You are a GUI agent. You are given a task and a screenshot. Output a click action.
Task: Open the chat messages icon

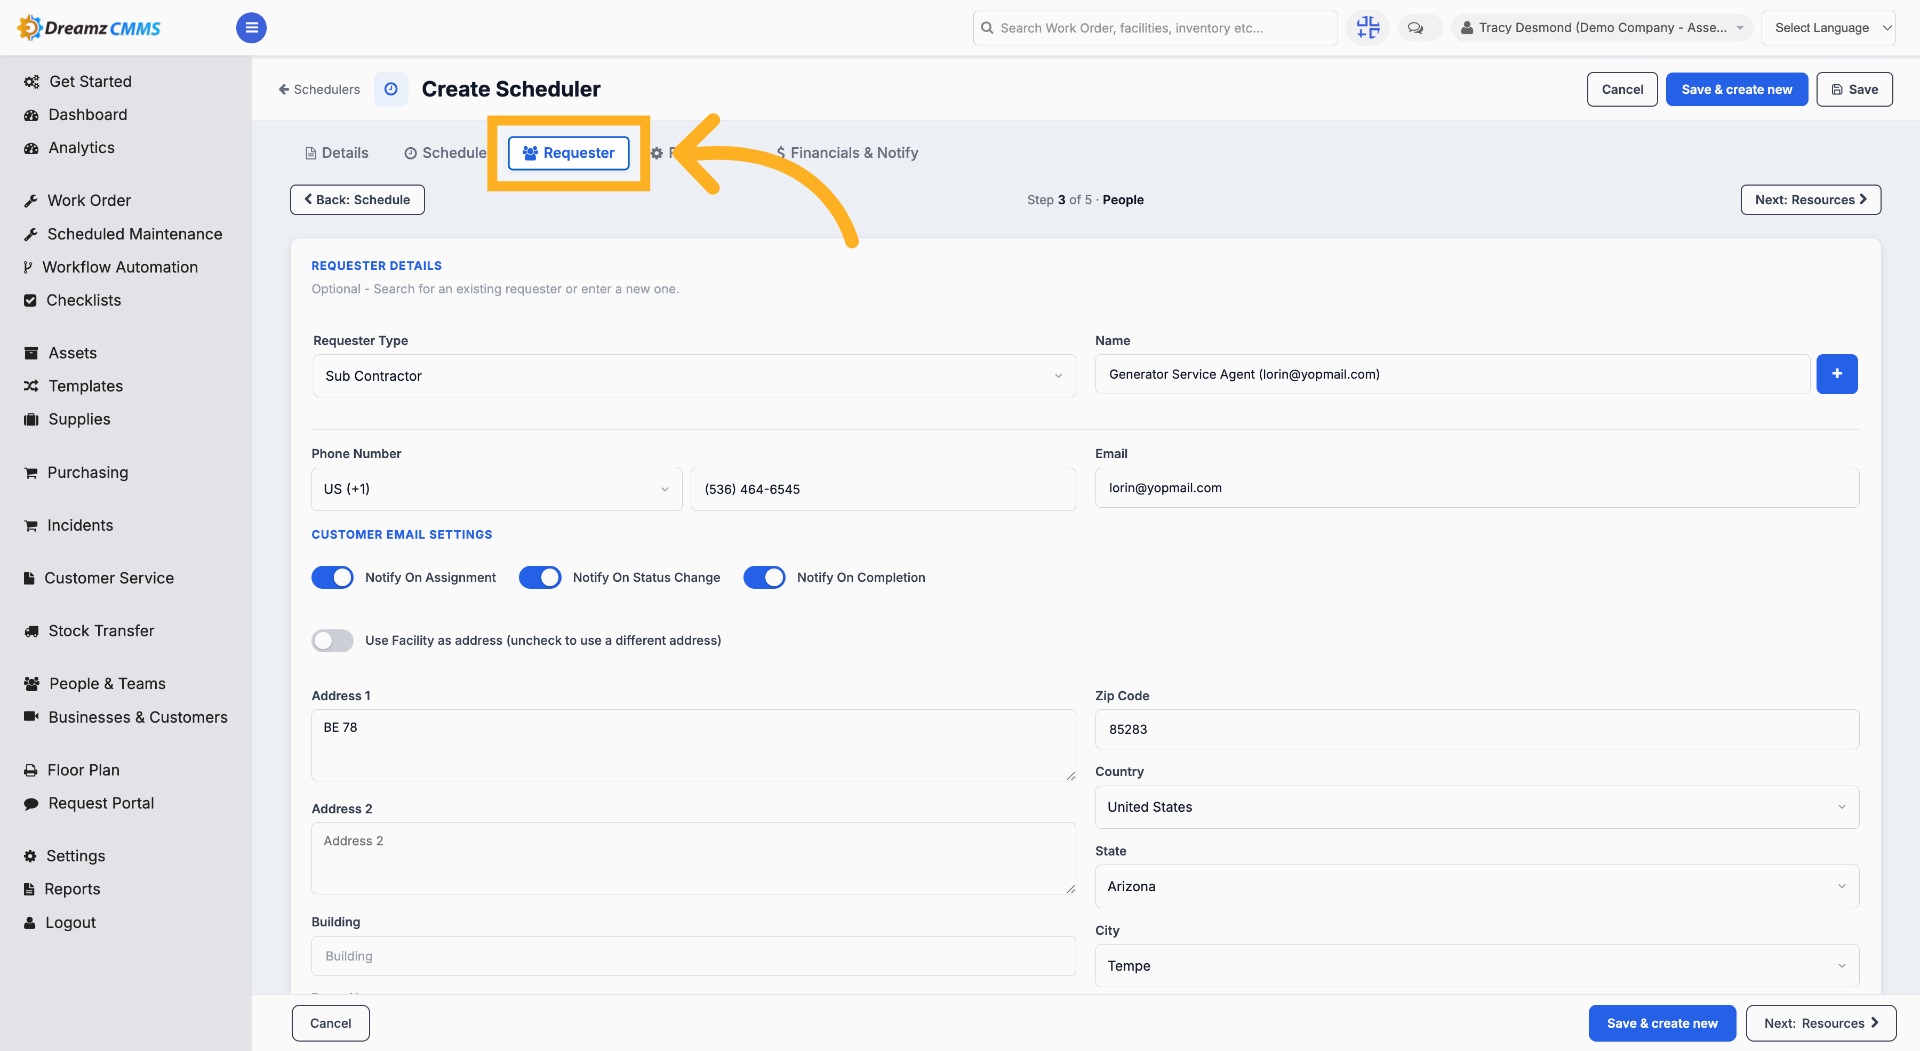[x=1415, y=28]
